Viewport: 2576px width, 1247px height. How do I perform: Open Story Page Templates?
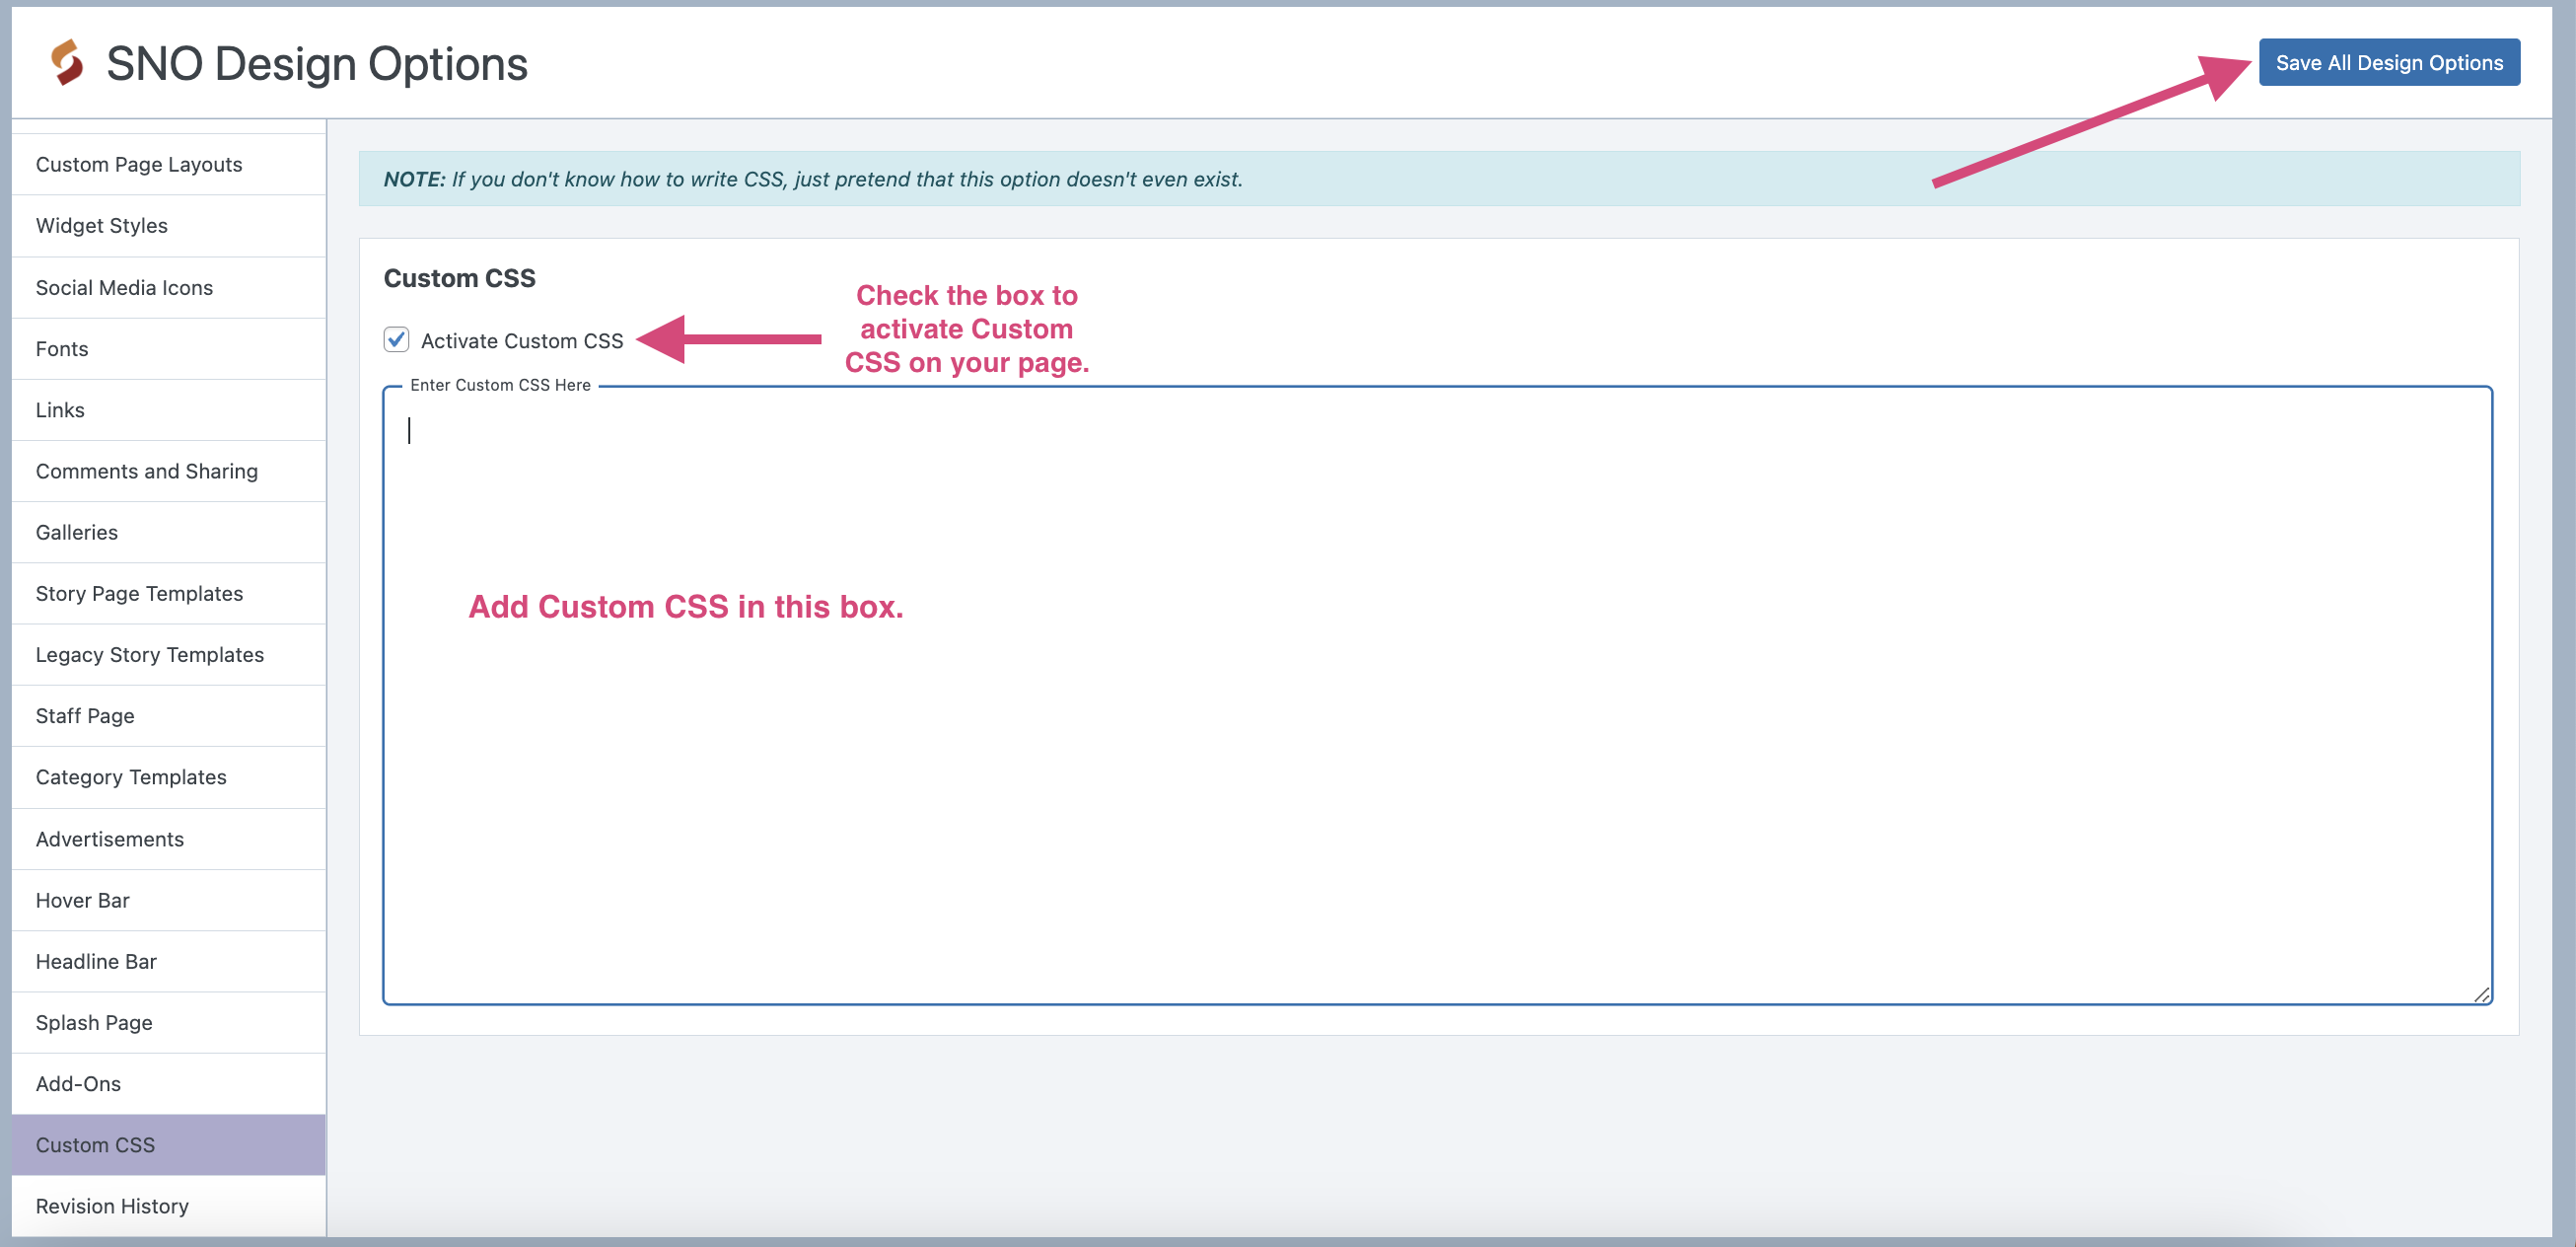click(169, 594)
